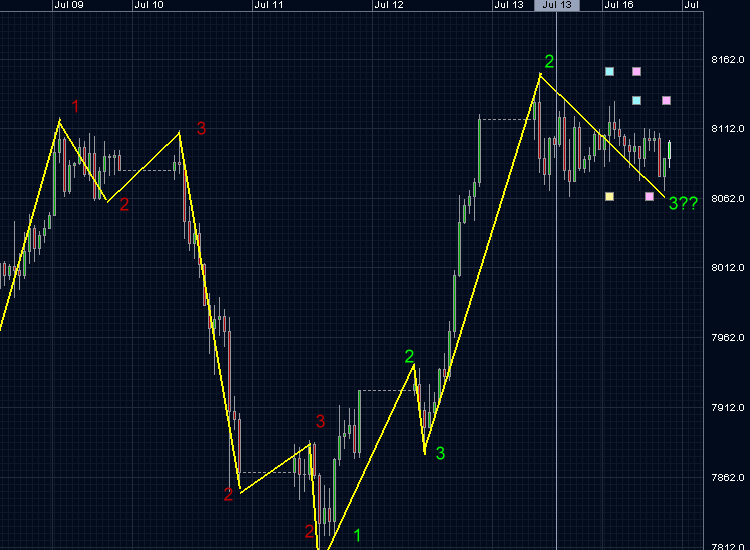Select the 8012.0 price axis label
750x550 pixels.
(728, 268)
